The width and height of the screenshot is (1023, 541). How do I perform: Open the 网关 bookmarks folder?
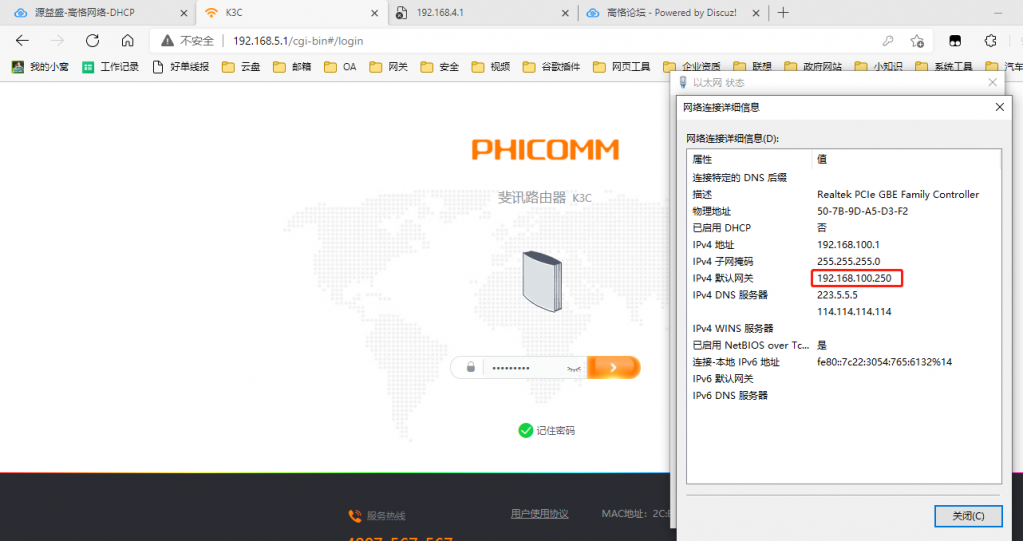click(388, 67)
